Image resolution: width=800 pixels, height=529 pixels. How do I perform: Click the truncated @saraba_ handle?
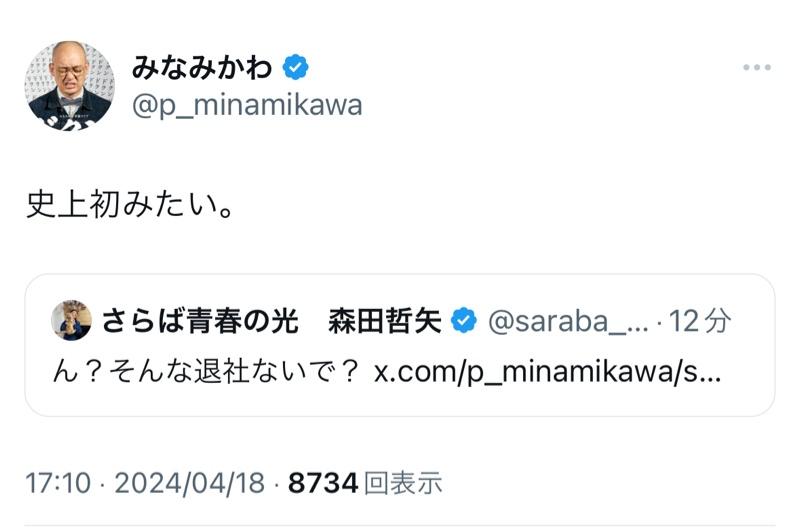pyautogui.click(x=568, y=321)
